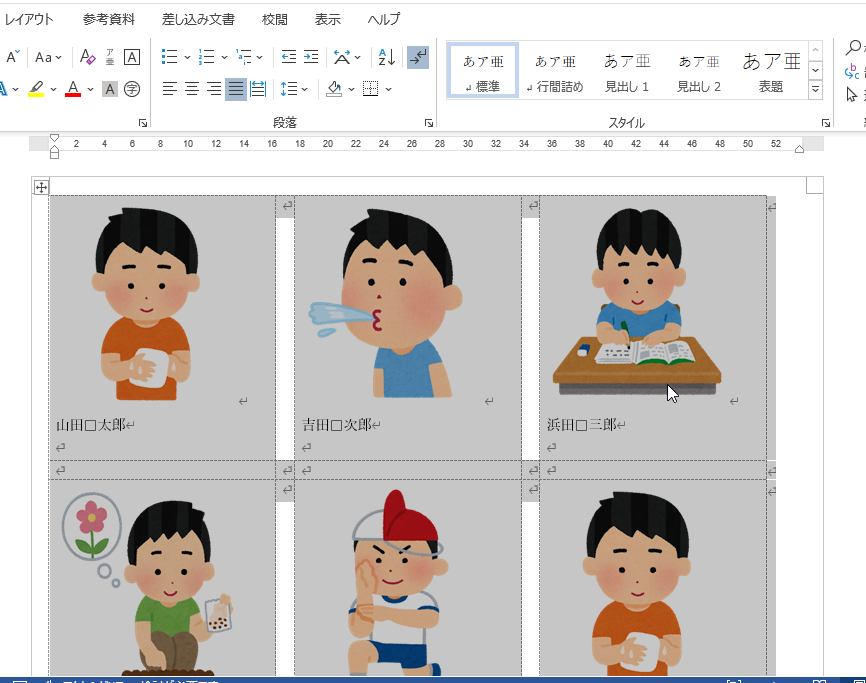Toggle the paragraph marks display icon

[418, 58]
